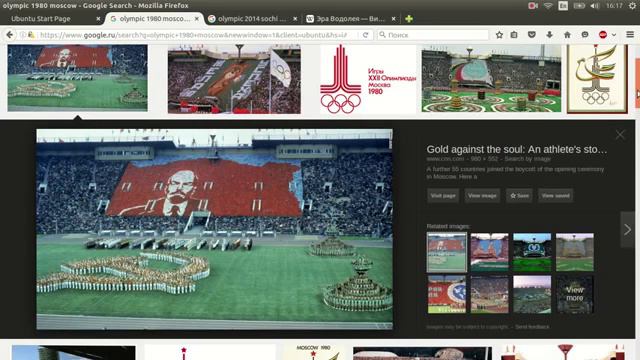Close the Эра Водолея Wikipedia tab
The height and width of the screenshot is (360, 640).
click(393, 19)
